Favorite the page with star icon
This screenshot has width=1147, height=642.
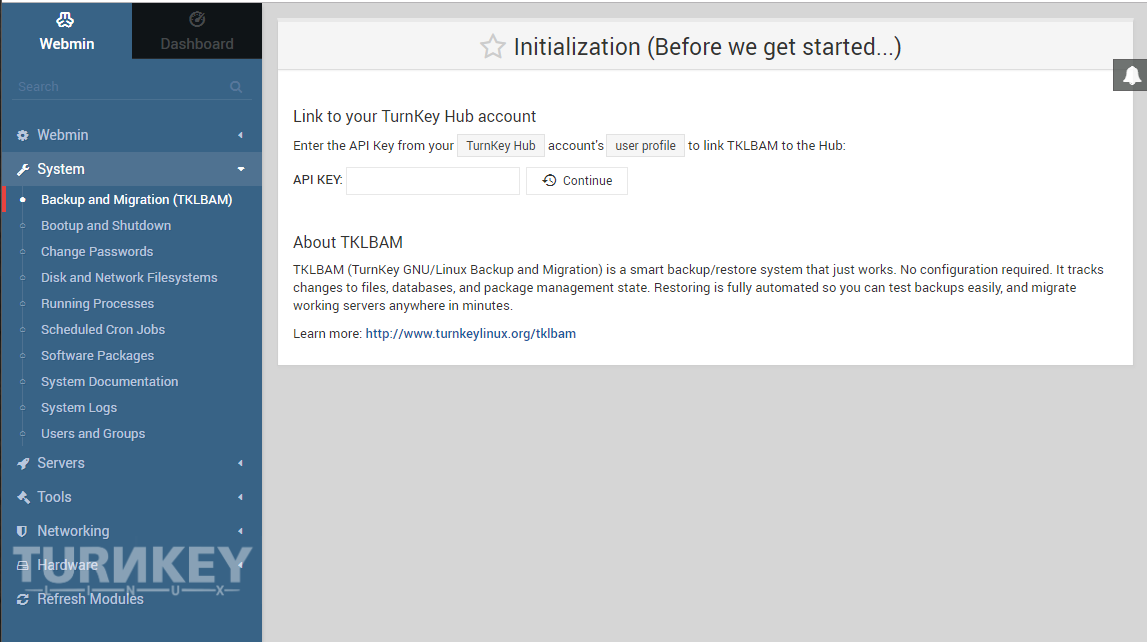coord(492,47)
